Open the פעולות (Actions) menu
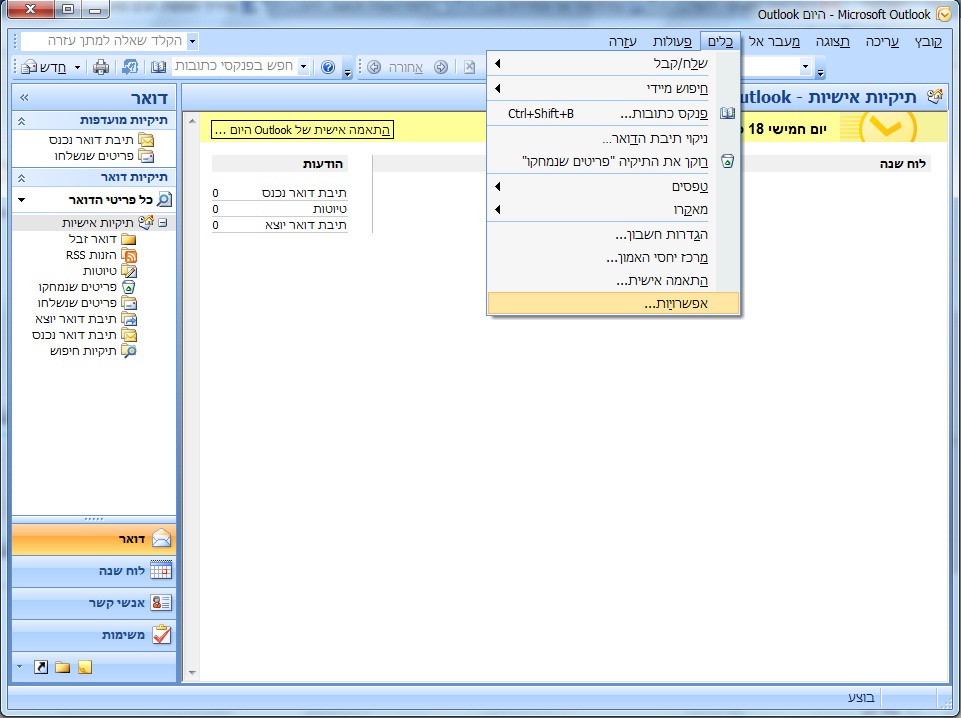 672,41
